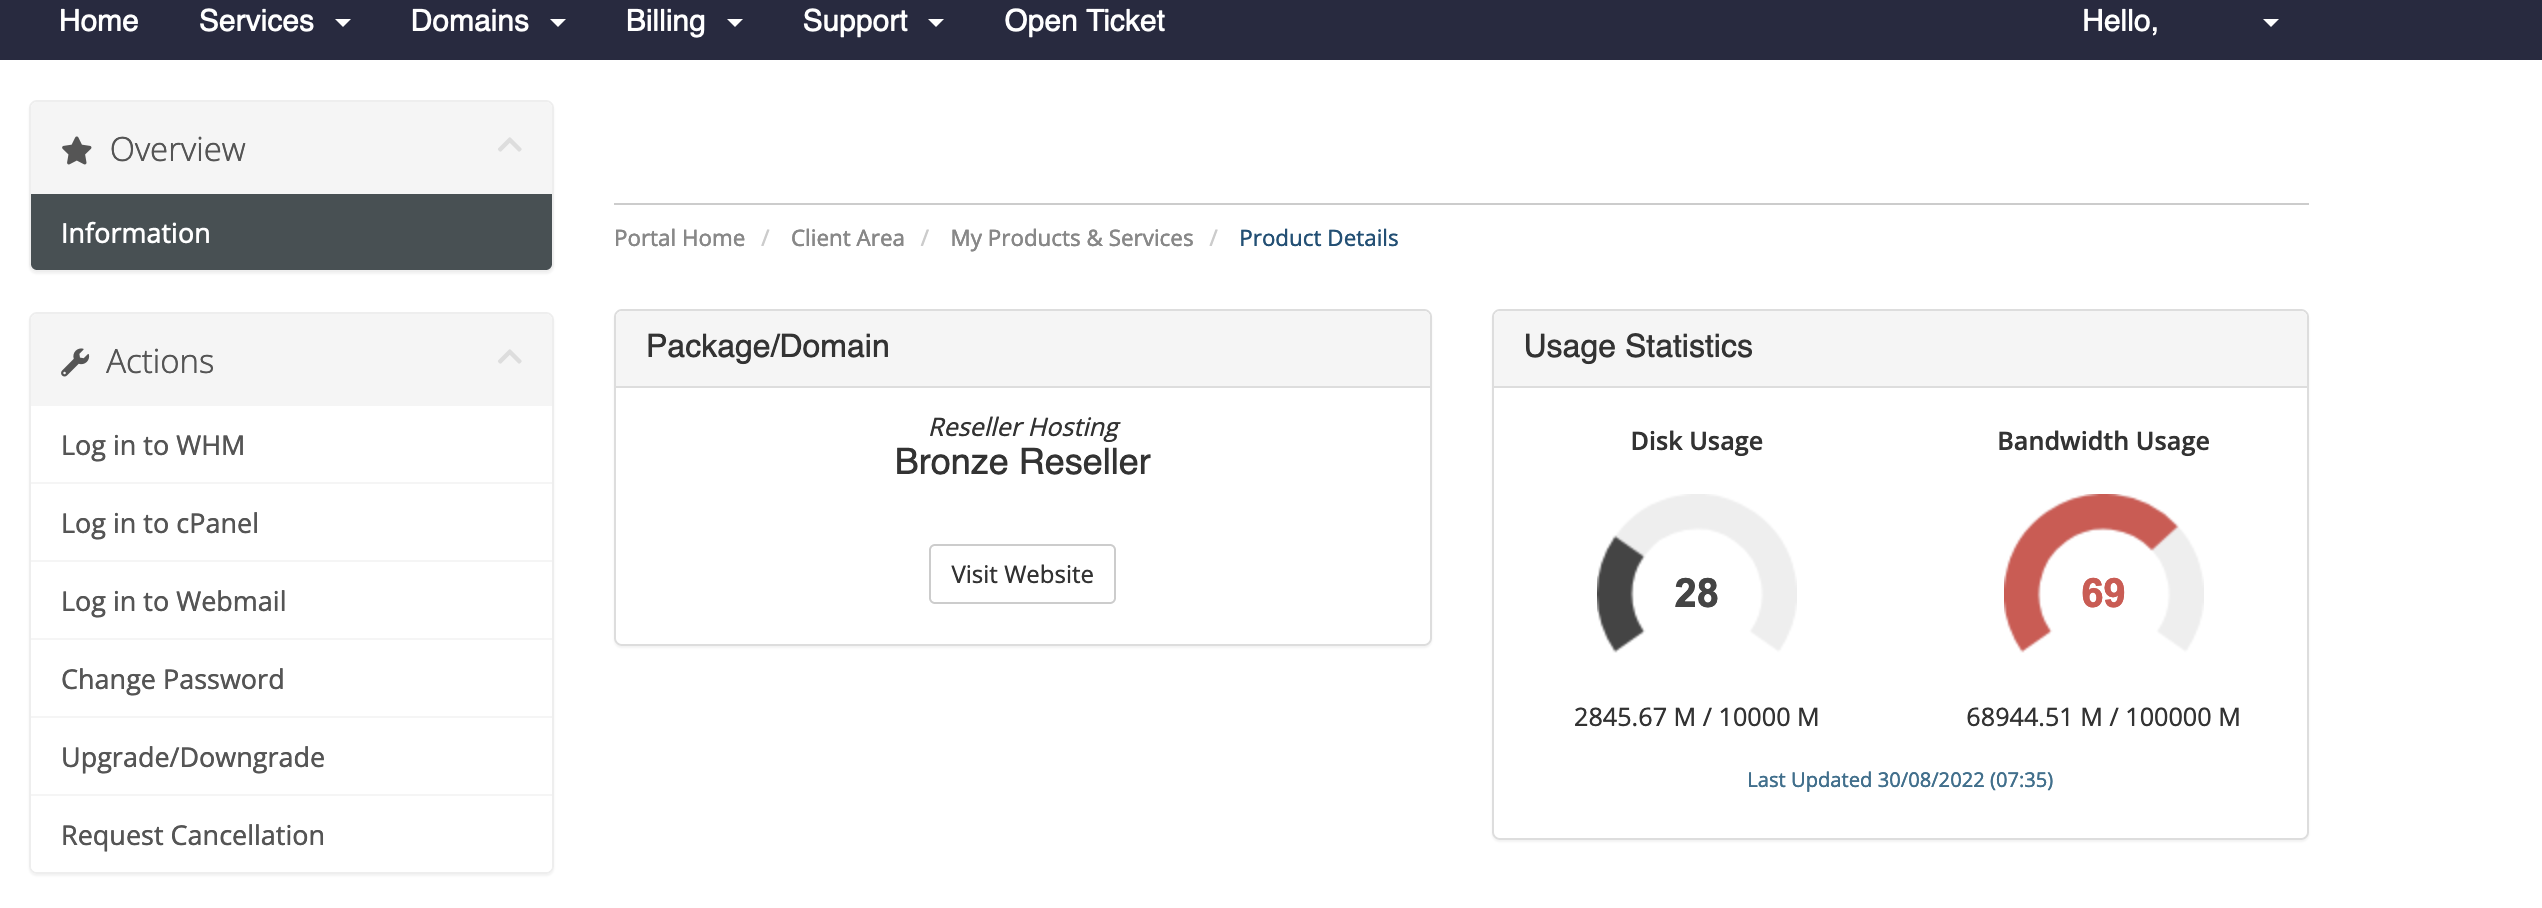2542x908 pixels.
Task: Open the Hello user account dropdown
Action: point(2179,21)
